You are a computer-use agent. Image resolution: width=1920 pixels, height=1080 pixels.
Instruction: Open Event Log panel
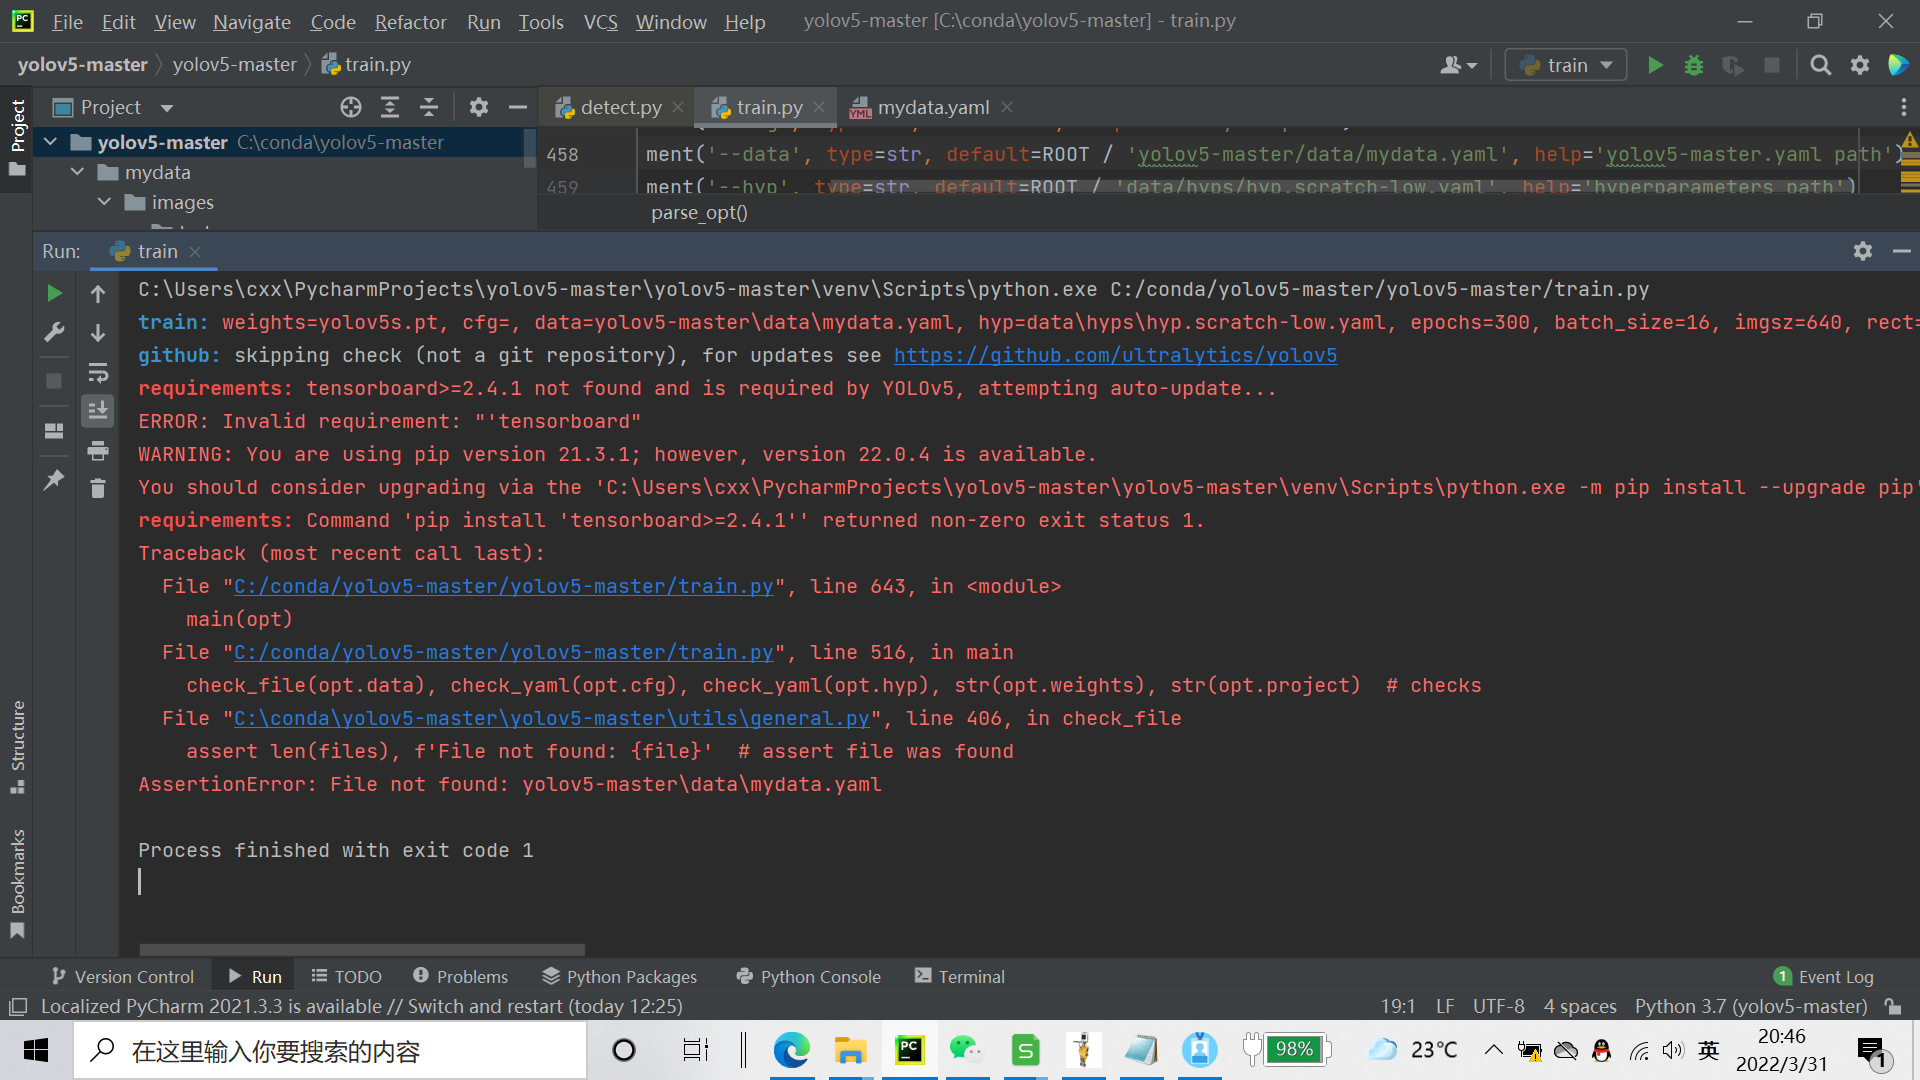pyautogui.click(x=1824, y=976)
